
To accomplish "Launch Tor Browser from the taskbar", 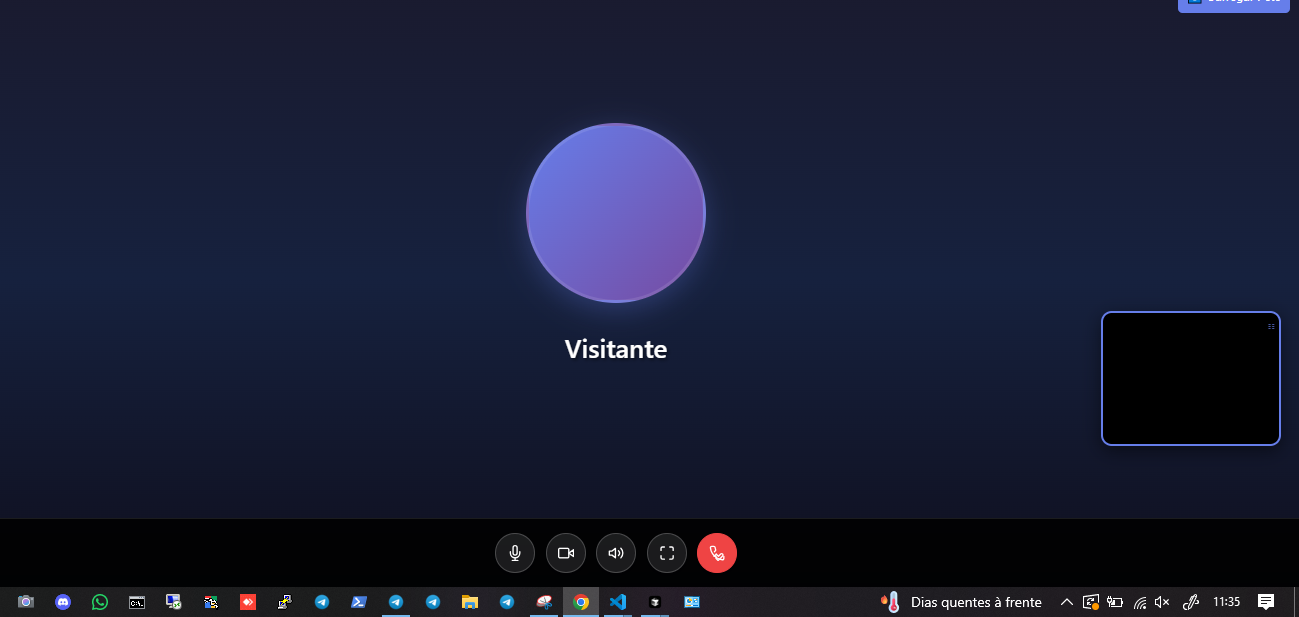I will point(654,602).
